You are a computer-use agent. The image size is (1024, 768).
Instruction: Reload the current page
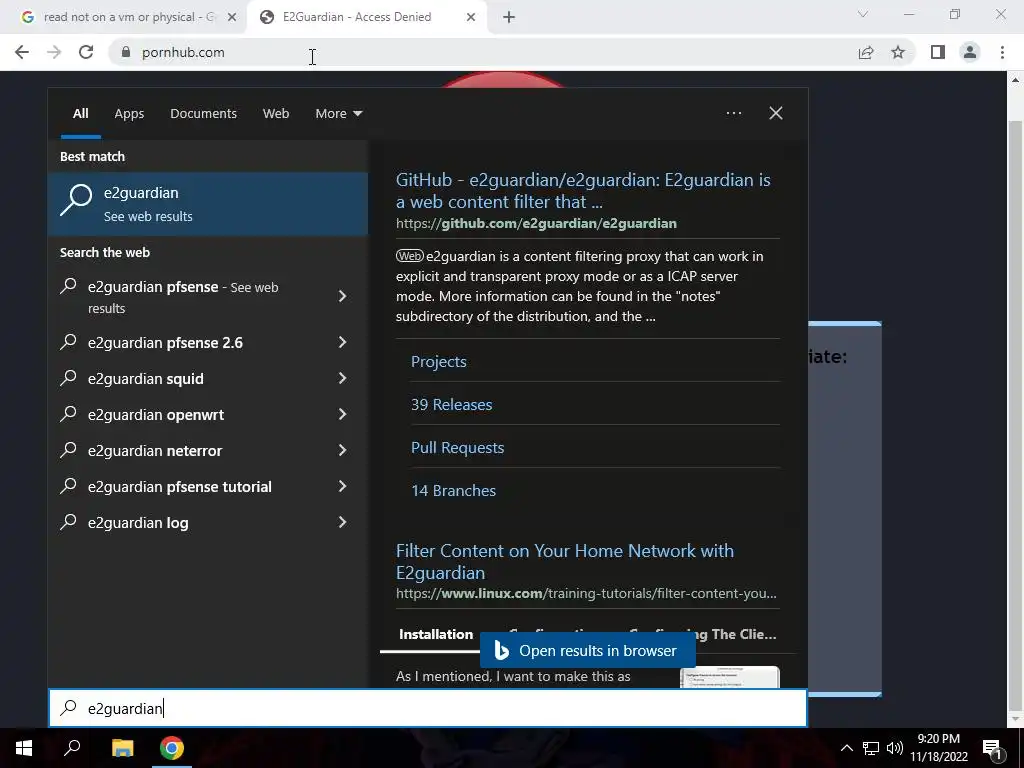tap(86, 52)
